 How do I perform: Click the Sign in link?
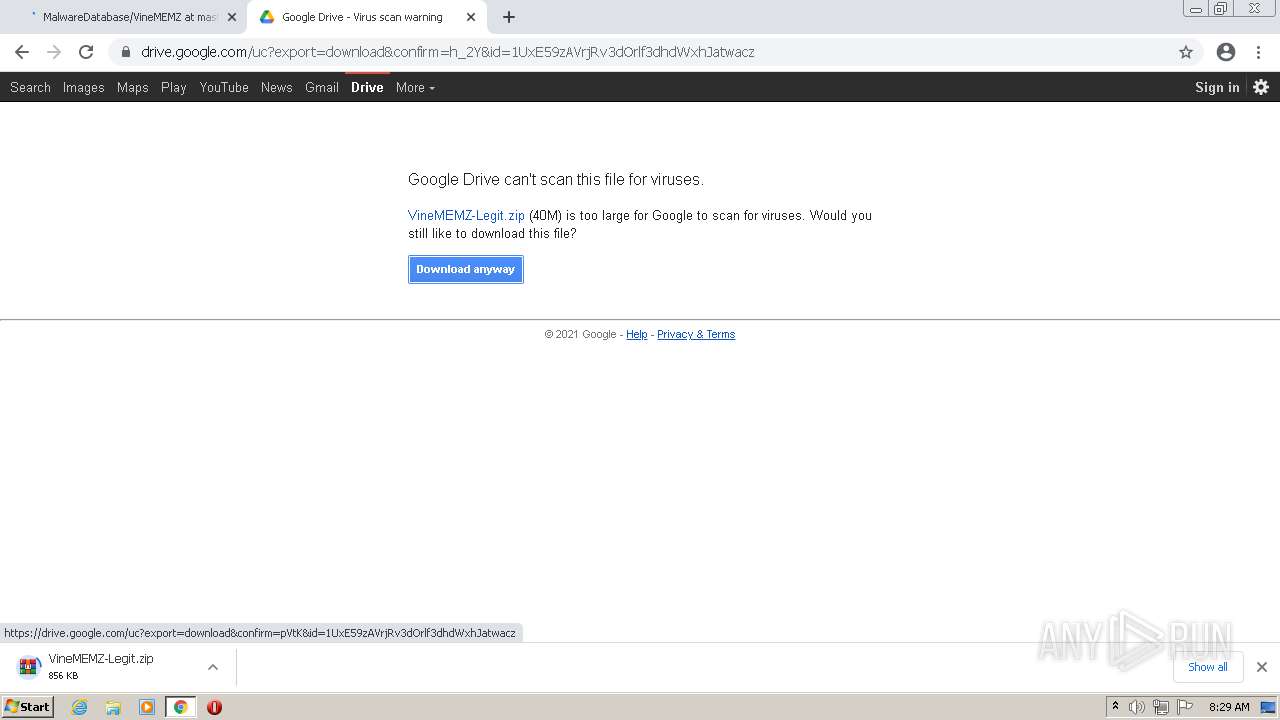tap(1217, 87)
